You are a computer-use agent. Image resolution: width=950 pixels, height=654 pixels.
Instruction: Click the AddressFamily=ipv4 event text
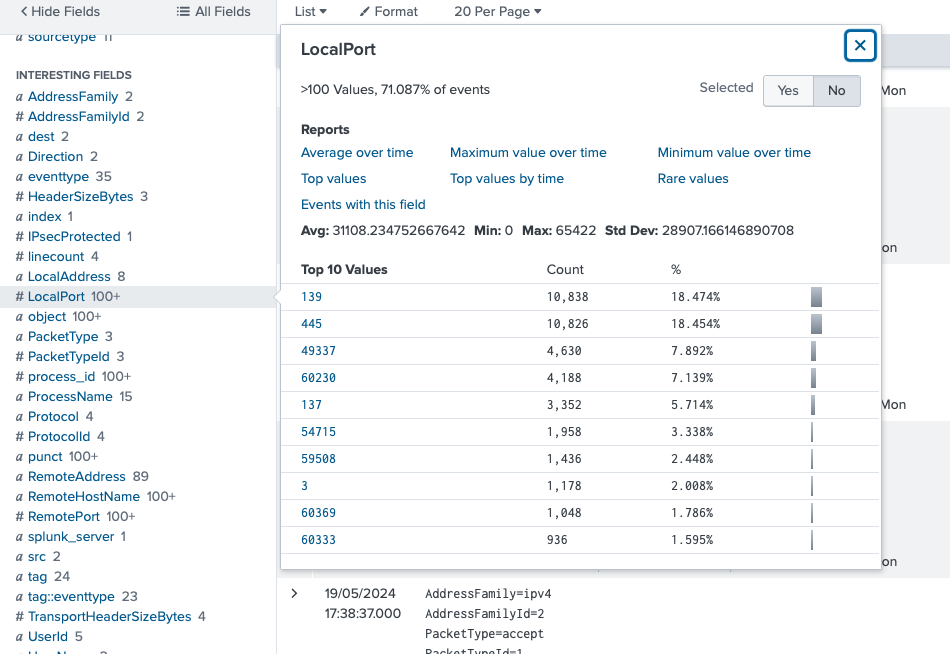tap(488, 594)
